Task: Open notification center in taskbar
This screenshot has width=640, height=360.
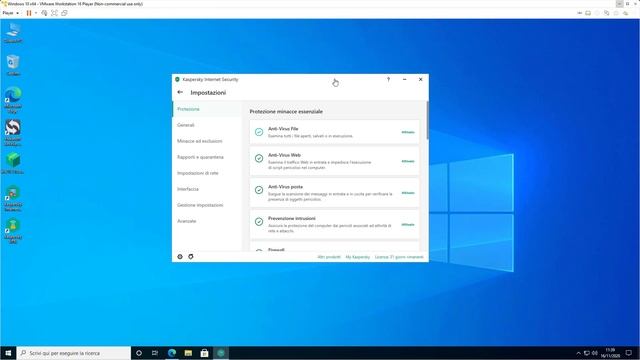Action: [x=629, y=353]
